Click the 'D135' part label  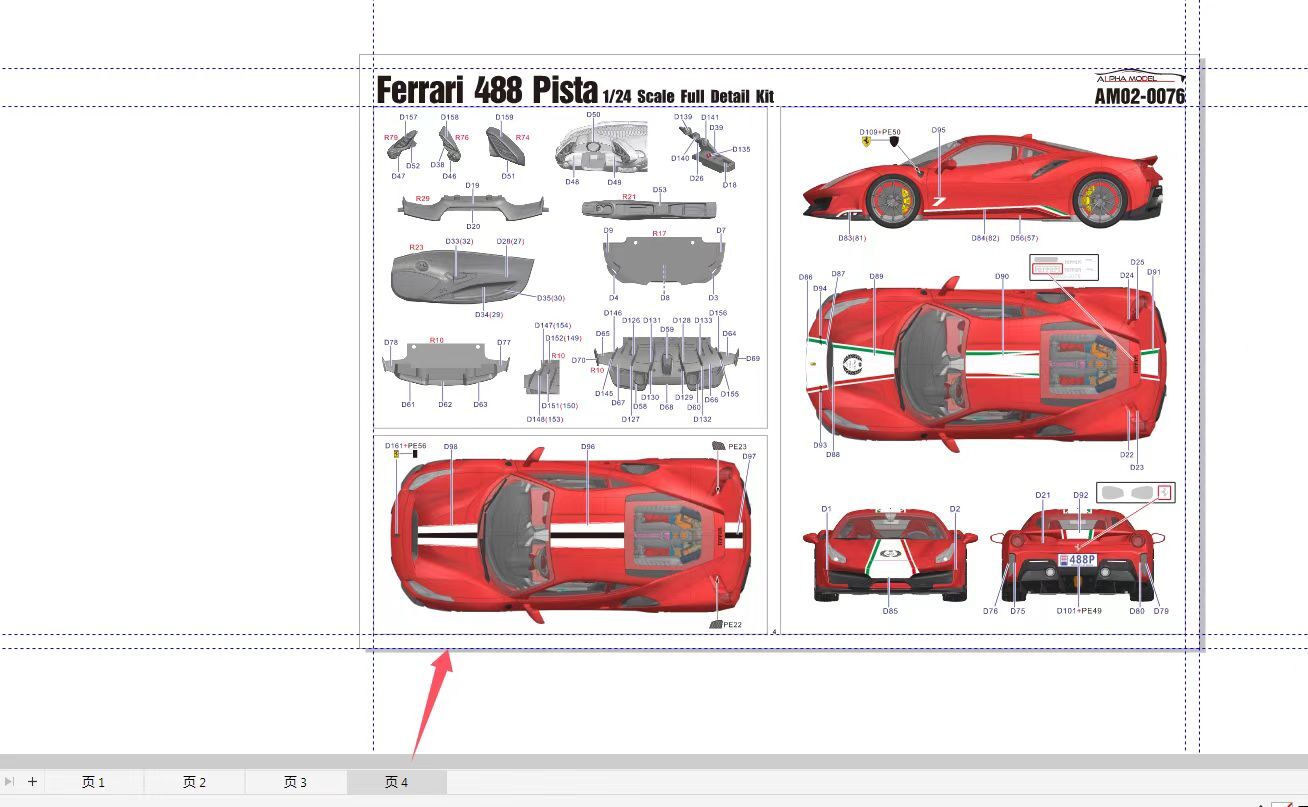point(741,149)
